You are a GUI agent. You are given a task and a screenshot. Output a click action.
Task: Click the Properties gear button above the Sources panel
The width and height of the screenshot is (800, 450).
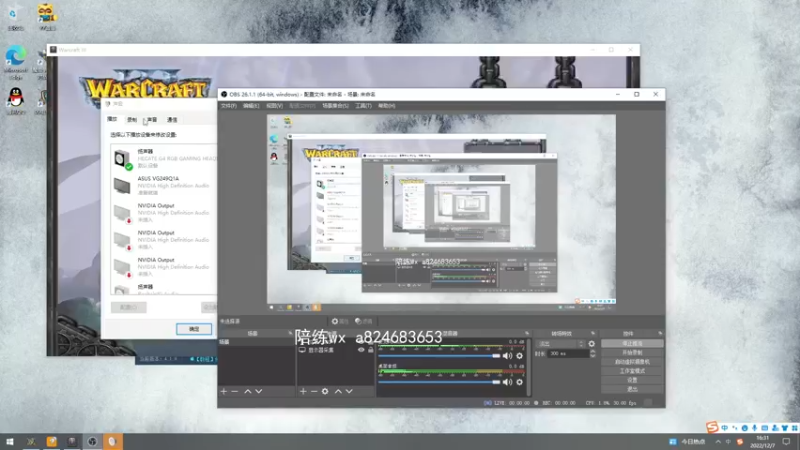(340, 321)
